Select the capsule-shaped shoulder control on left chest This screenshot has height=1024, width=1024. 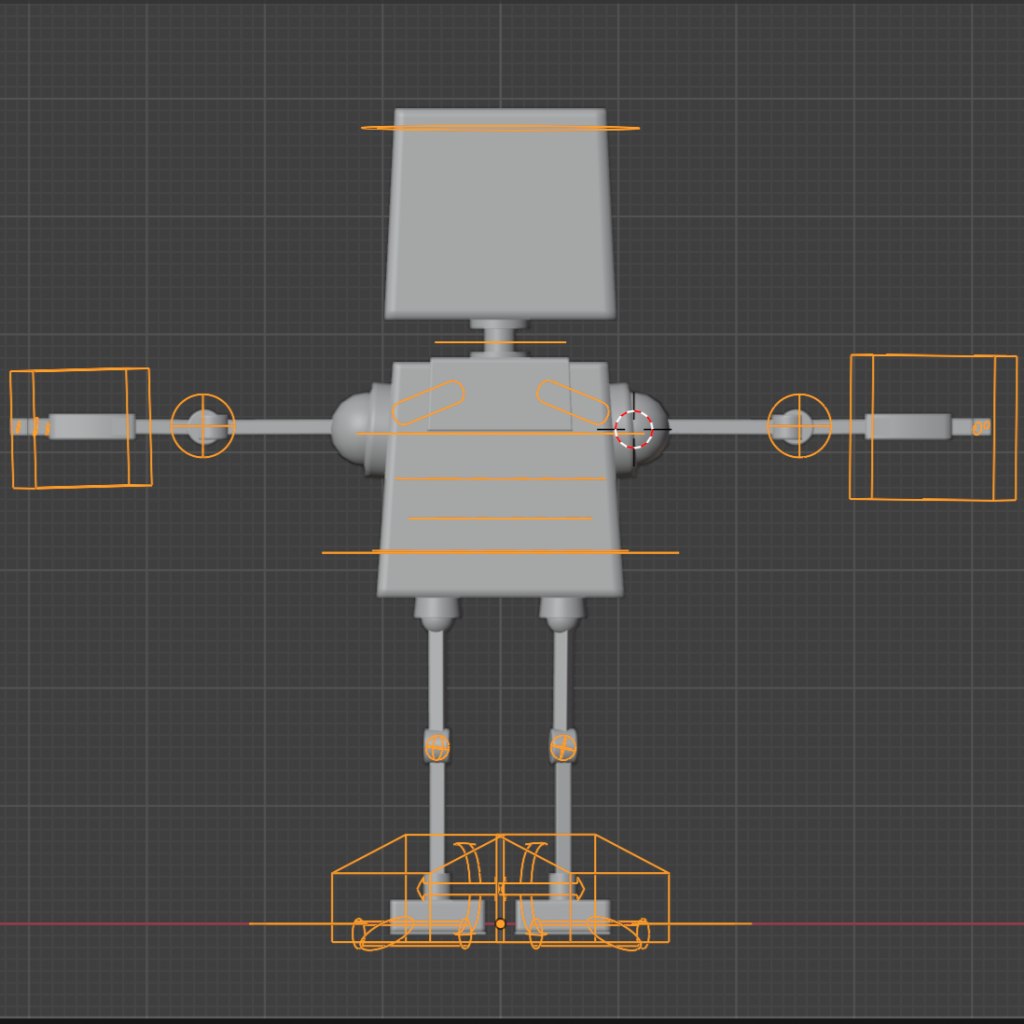pos(429,402)
